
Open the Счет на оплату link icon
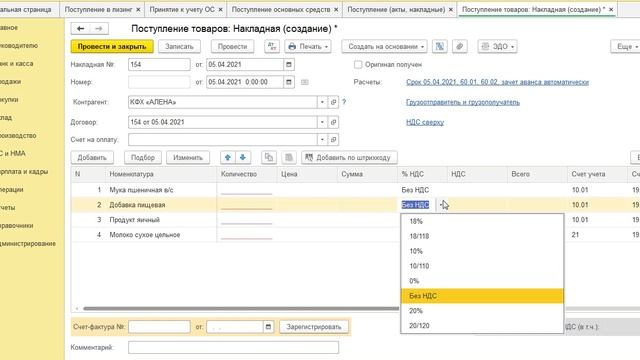[333, 140]
